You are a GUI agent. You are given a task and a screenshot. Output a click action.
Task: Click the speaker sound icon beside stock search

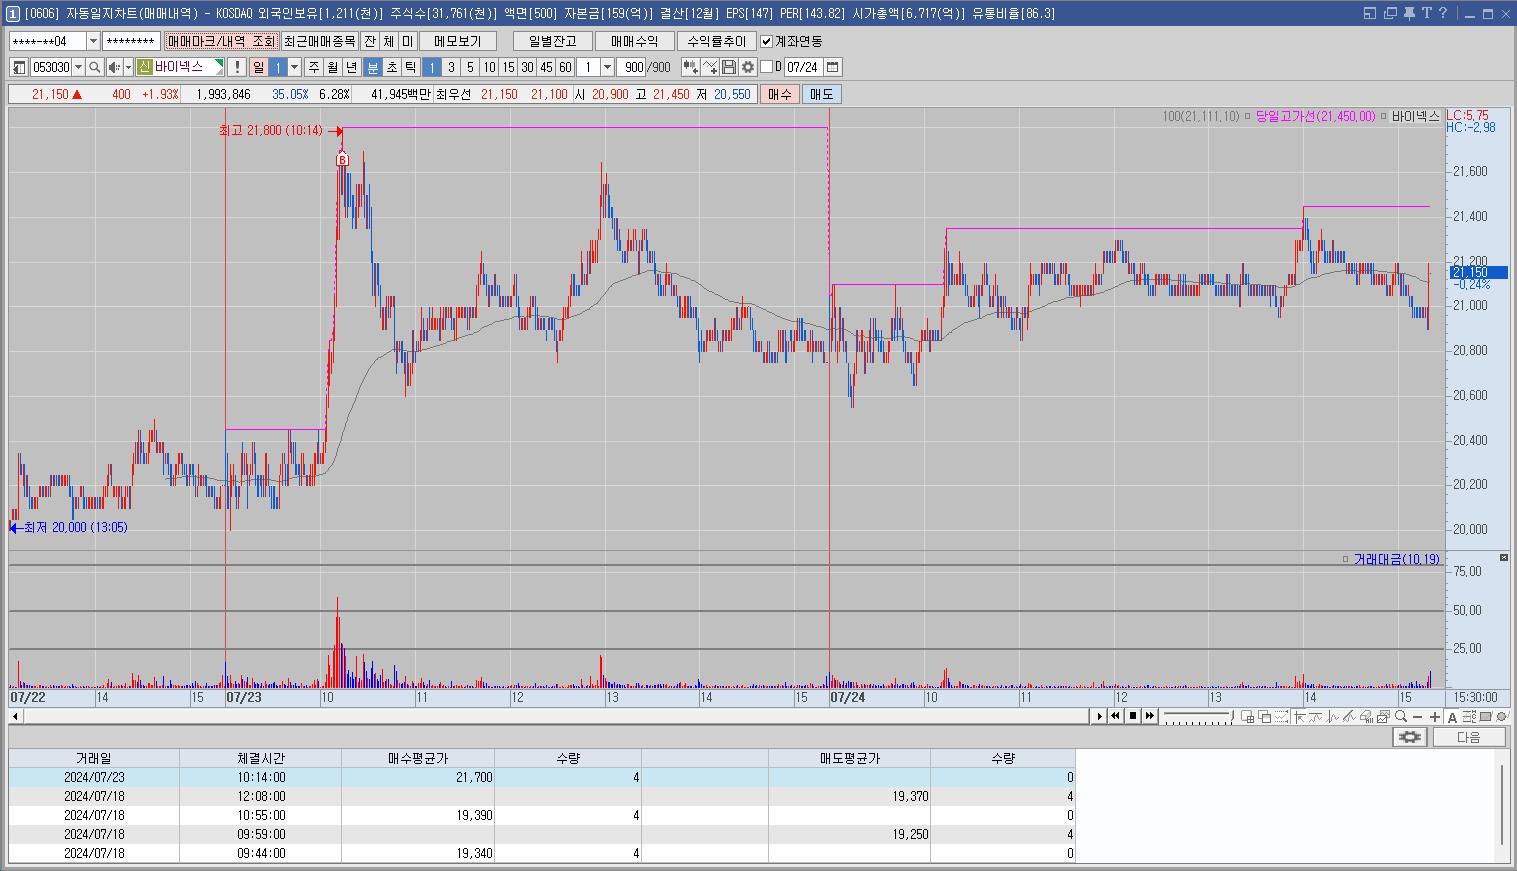tap(114, 67)
